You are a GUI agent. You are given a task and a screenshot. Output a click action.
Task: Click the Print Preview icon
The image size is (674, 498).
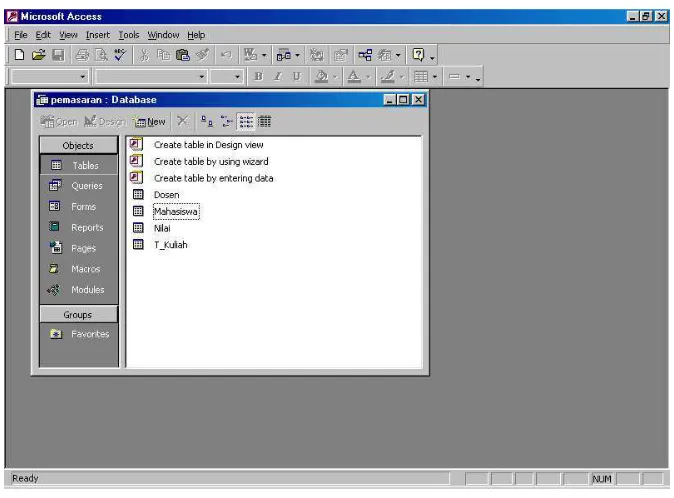point(101,55)
